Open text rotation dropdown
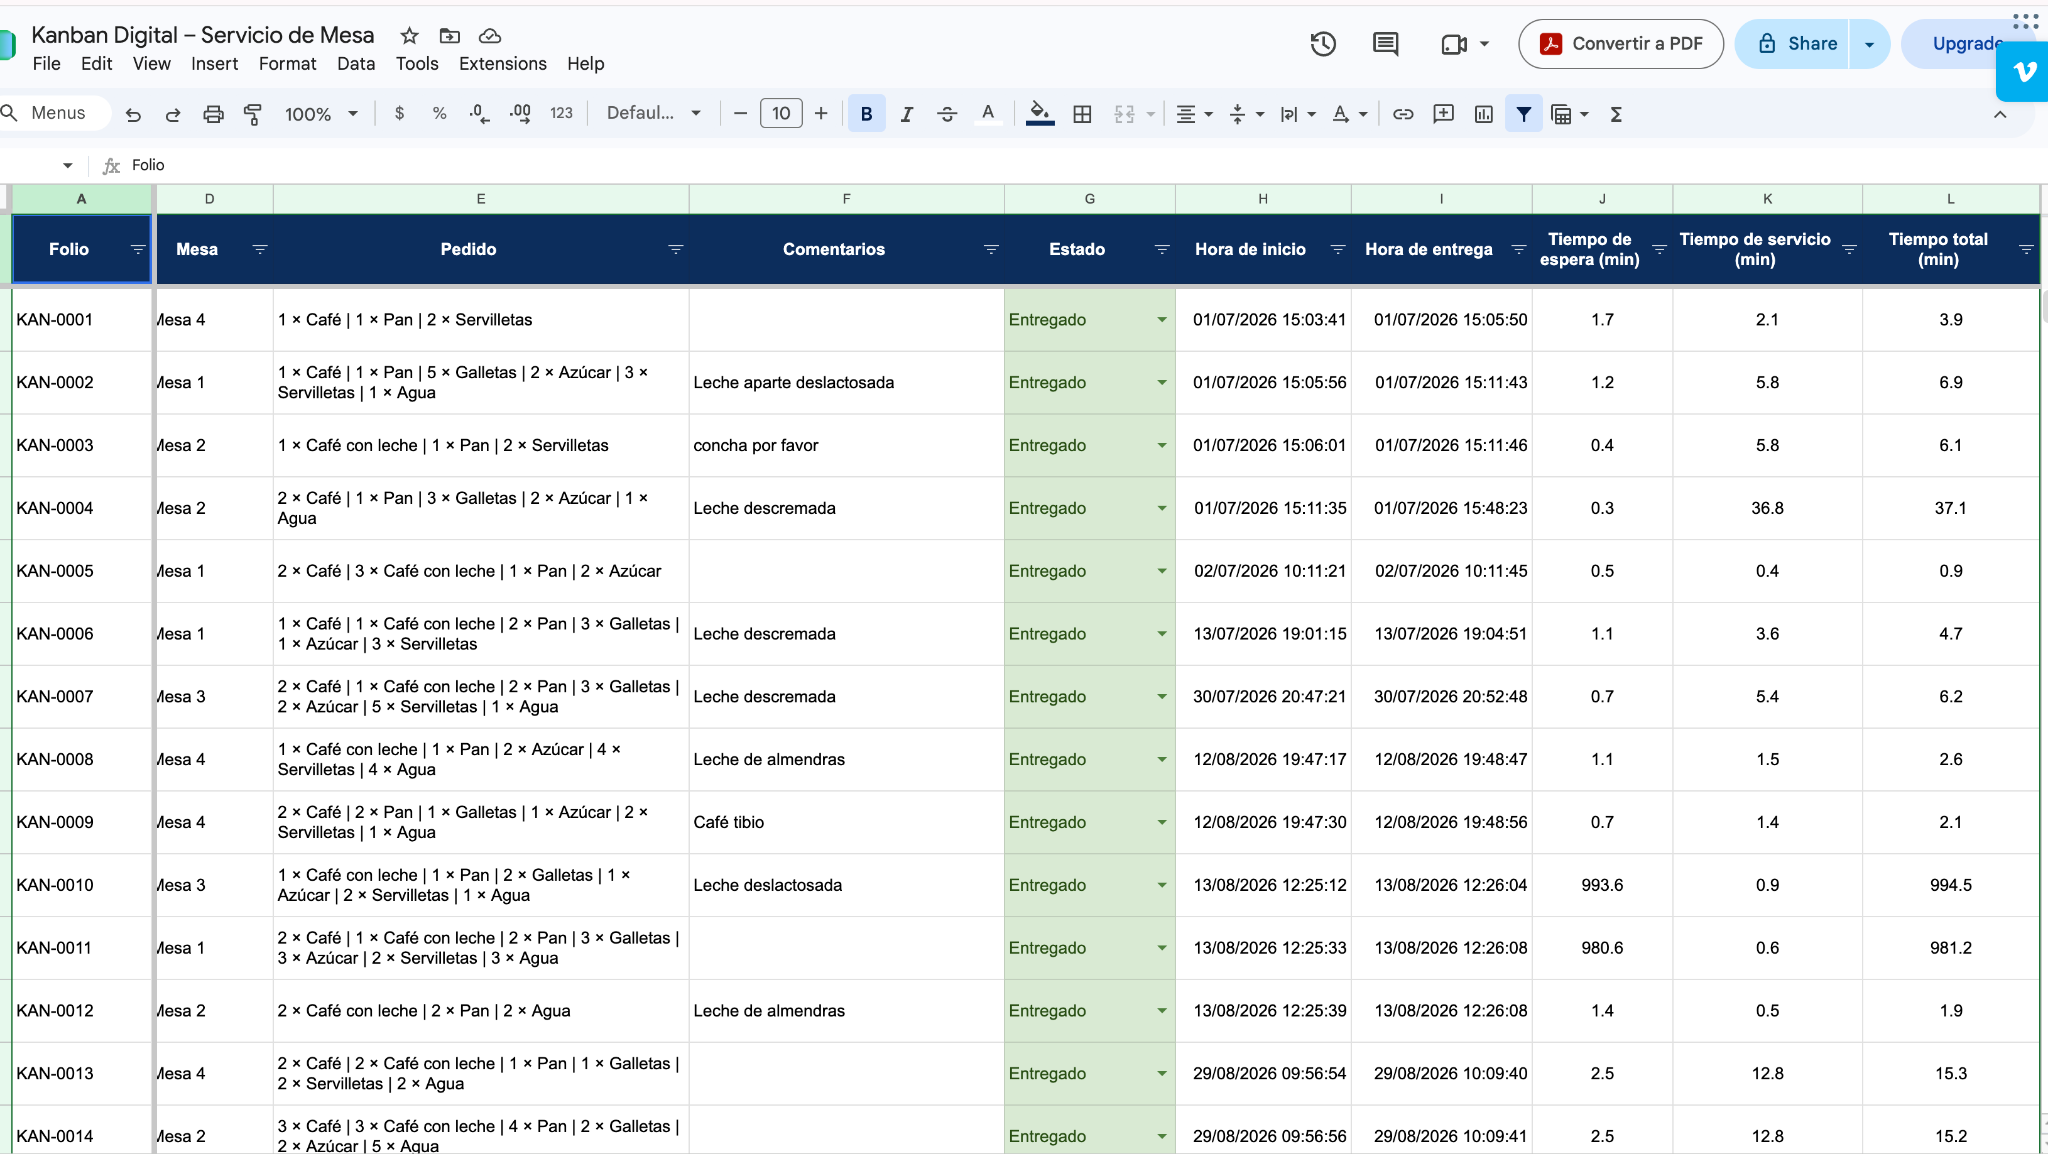 [x=1350, y=114]
